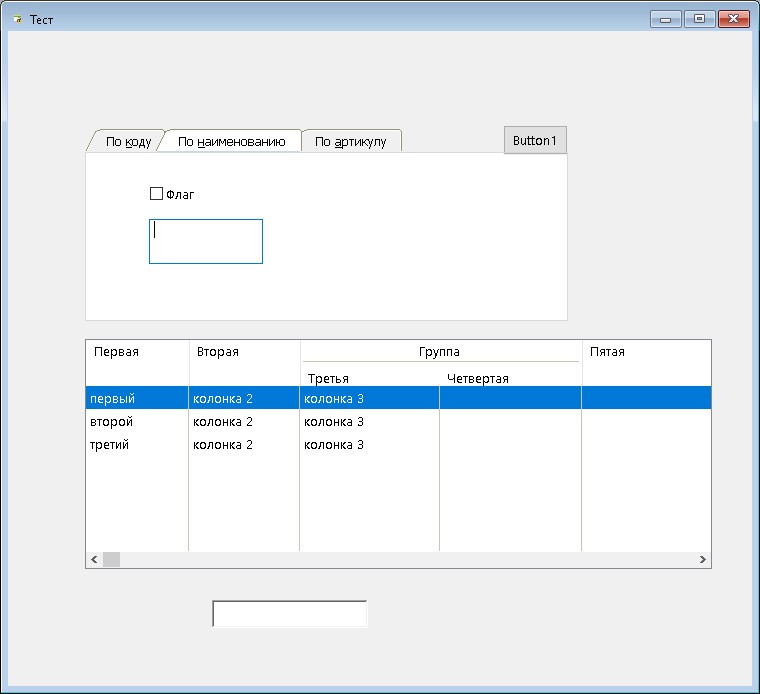Maximize the Тест window
The height and width of the screenshot is (694, 760).
click(x=700, y=19)
